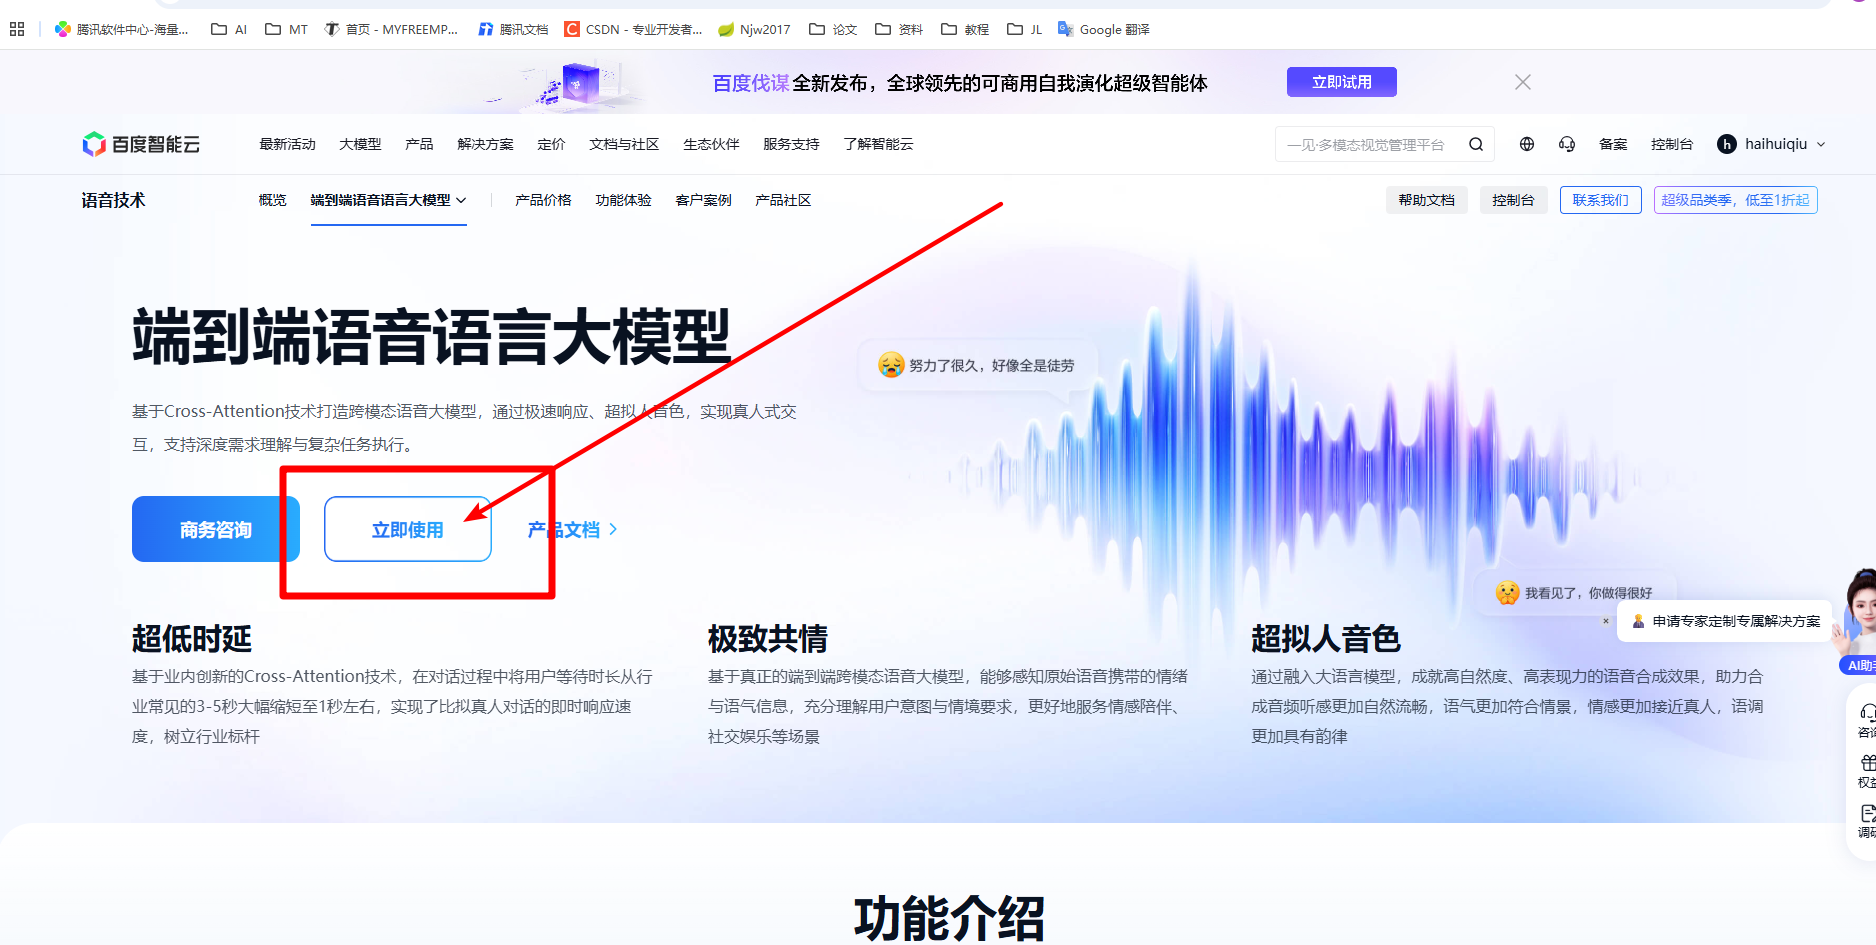
Task: Open the 备案 link
Action: [1613, 144]
